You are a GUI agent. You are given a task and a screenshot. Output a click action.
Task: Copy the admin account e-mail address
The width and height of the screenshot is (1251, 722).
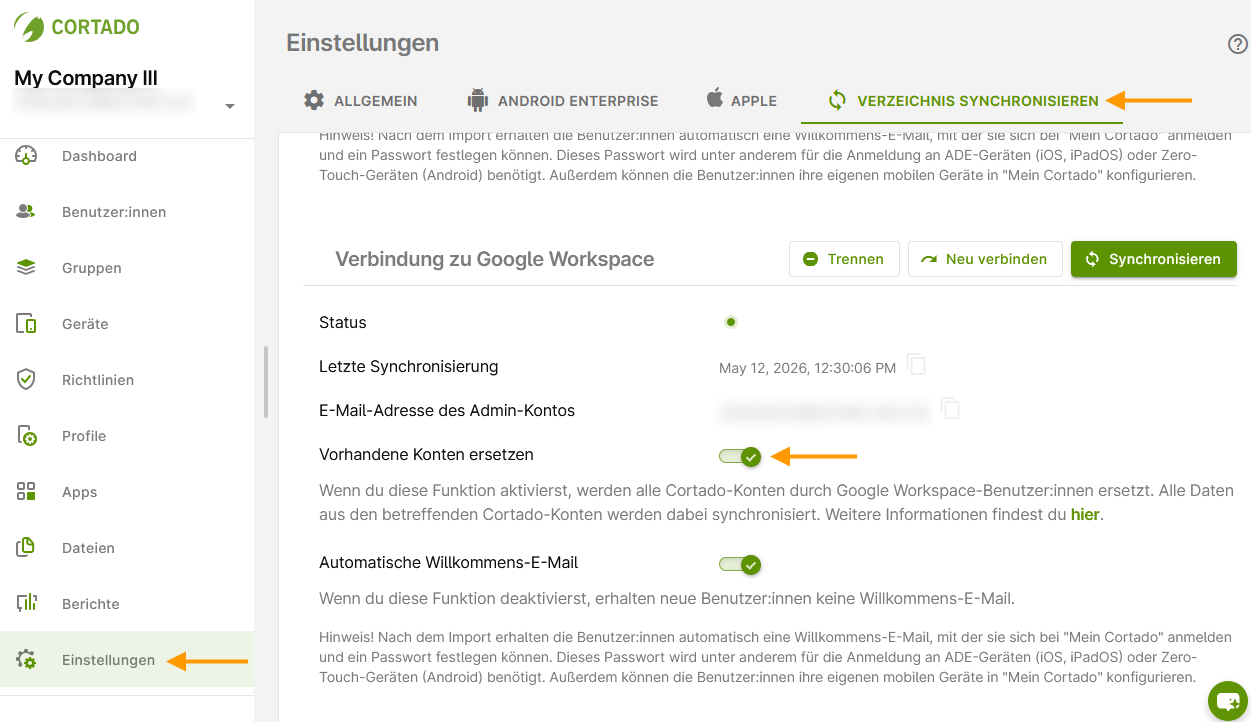(950, 408)
